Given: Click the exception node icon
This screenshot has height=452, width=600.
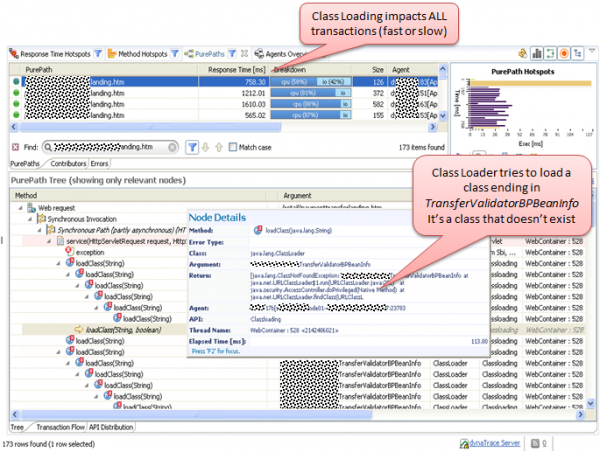Looking at the screenshot, I should point(70,251).
